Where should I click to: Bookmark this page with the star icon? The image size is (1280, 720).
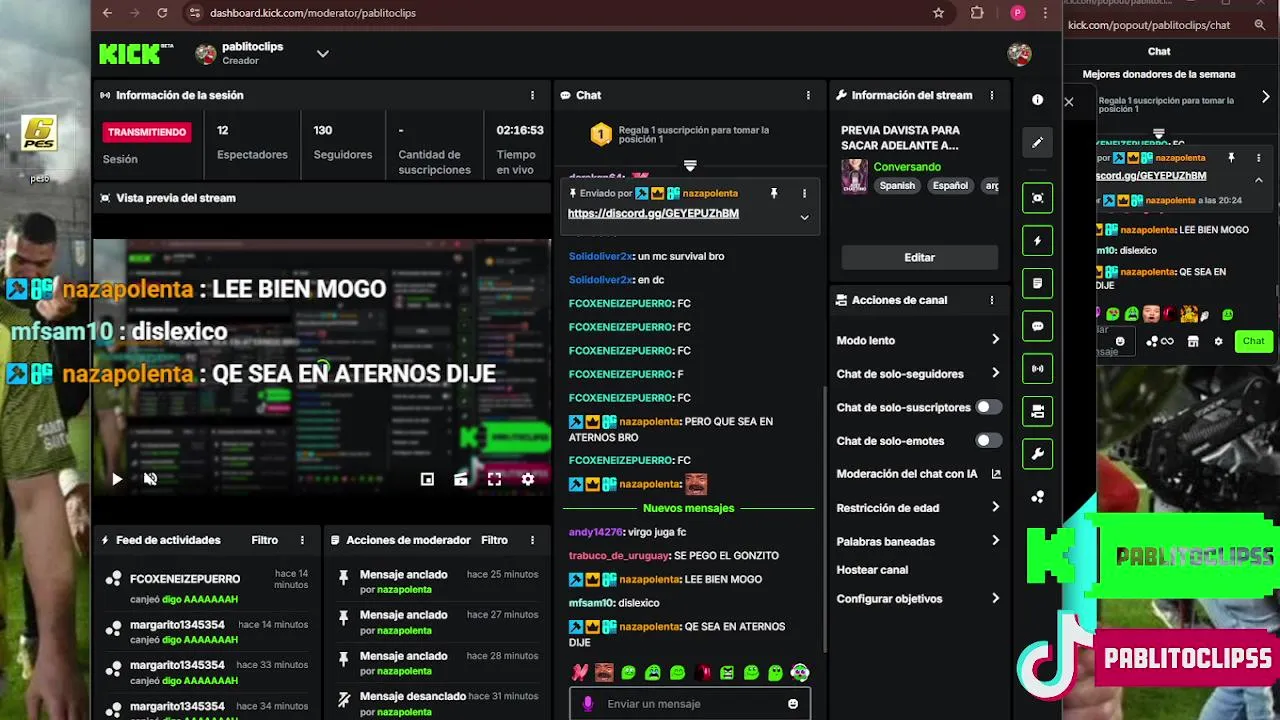[x=938, y=13]
